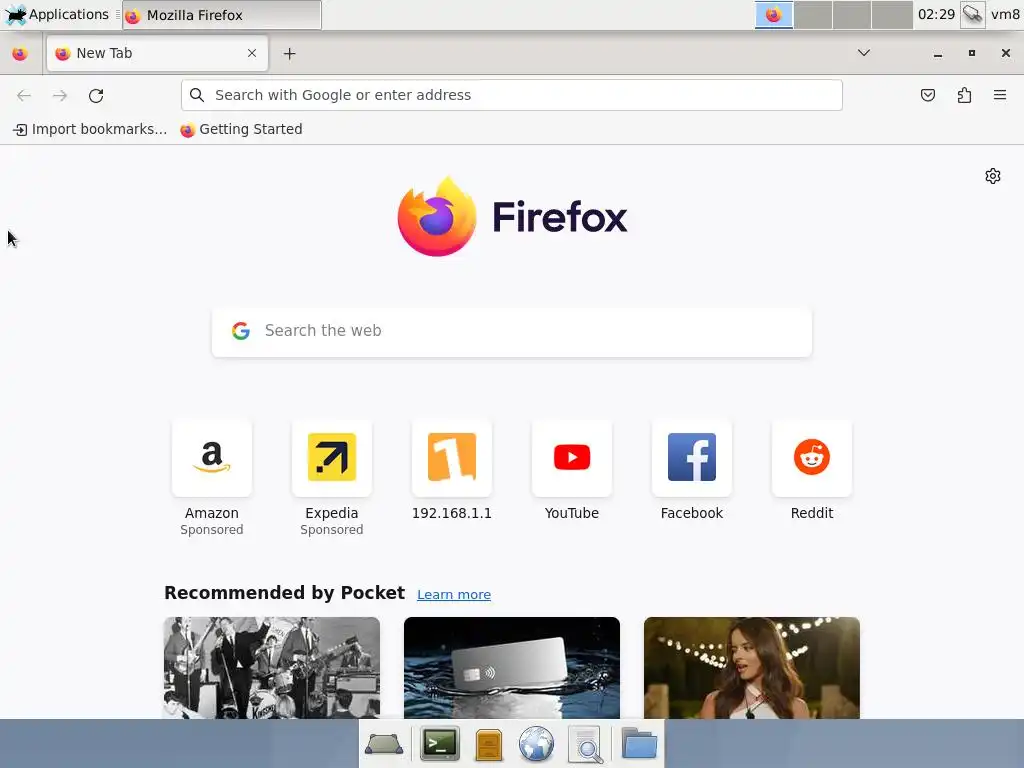Open the Applications system menu
Image resolution: width=1024 pixels, height=768 pixels.
click(57, 14)
